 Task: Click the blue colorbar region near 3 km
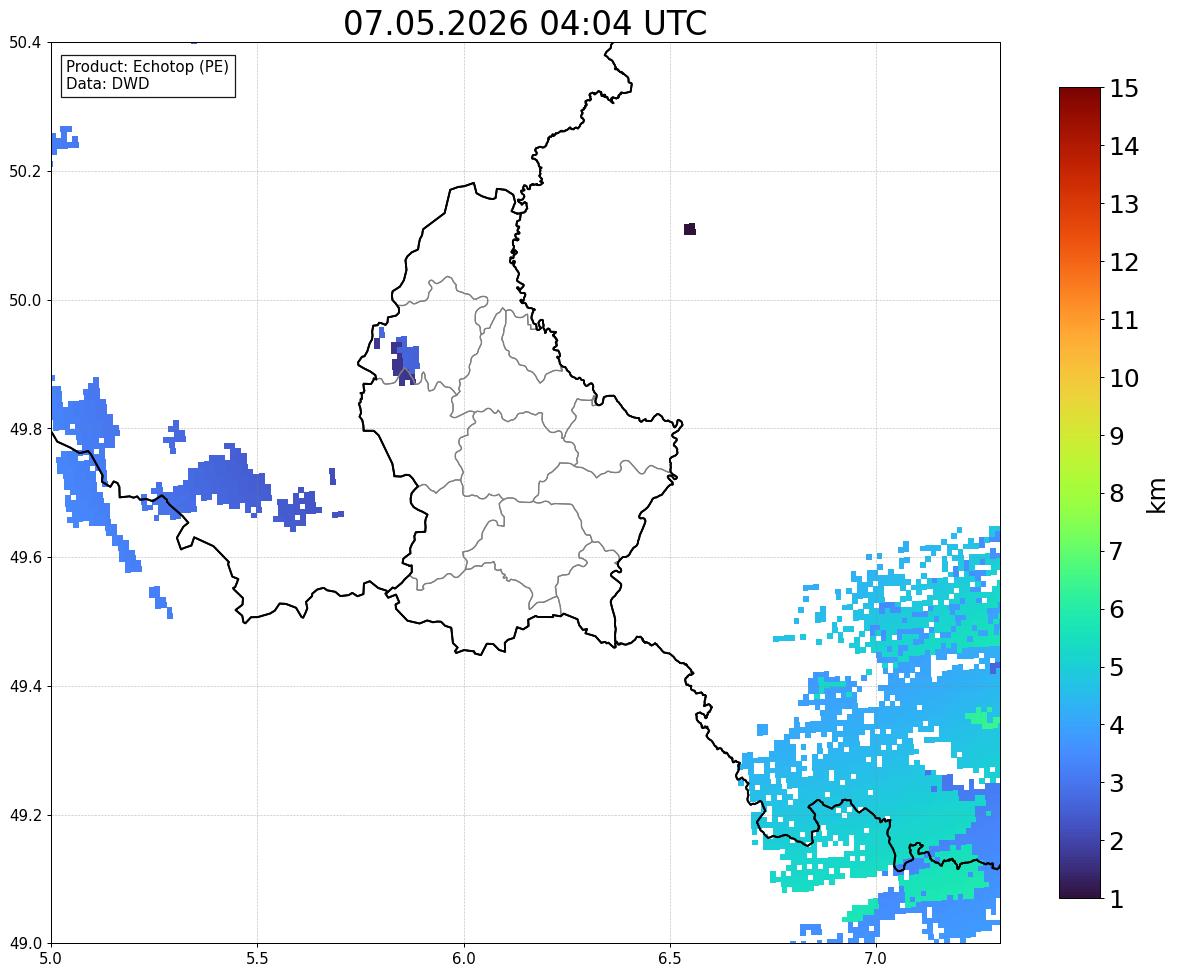click(x=1080, y=782)
